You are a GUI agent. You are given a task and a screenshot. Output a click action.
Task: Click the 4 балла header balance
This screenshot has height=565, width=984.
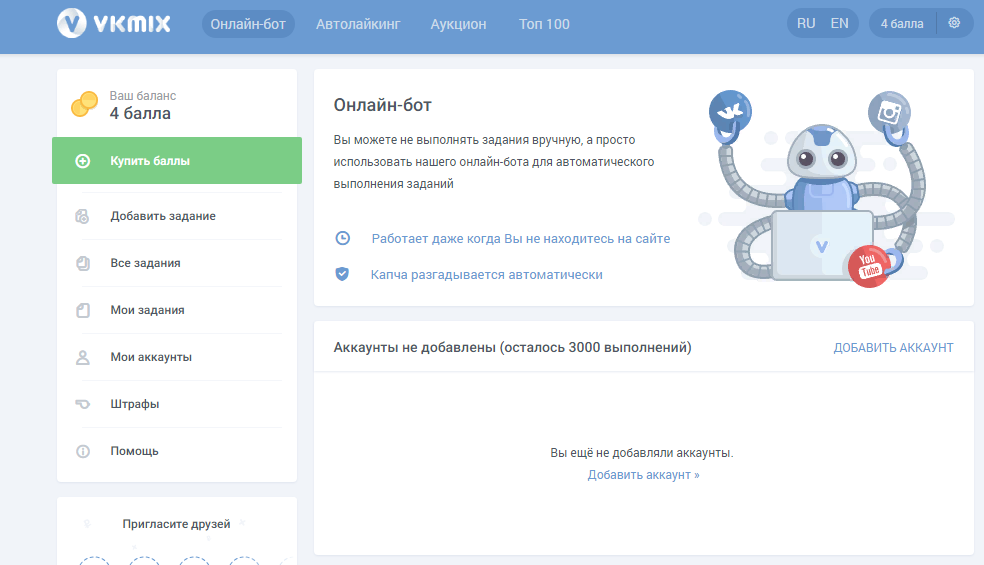pyautogui.click(x=902, y=24)
